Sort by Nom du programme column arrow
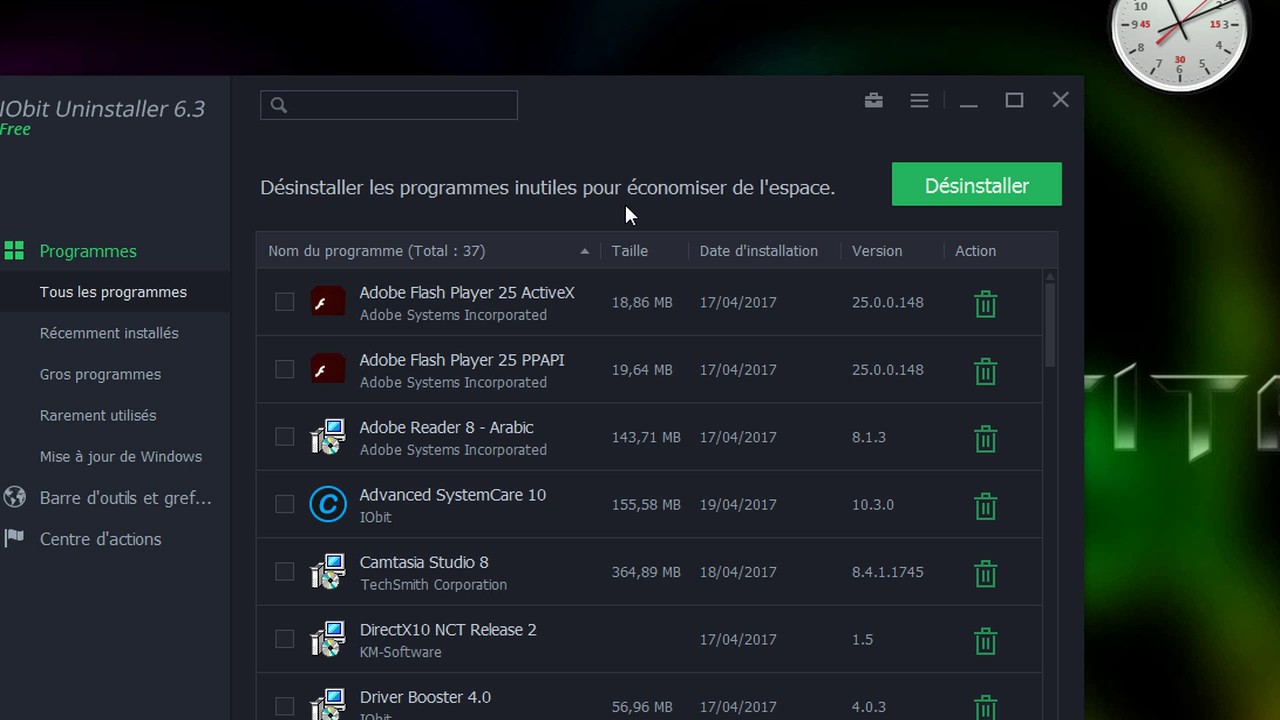1280x720 pixels. coord(585,251)
